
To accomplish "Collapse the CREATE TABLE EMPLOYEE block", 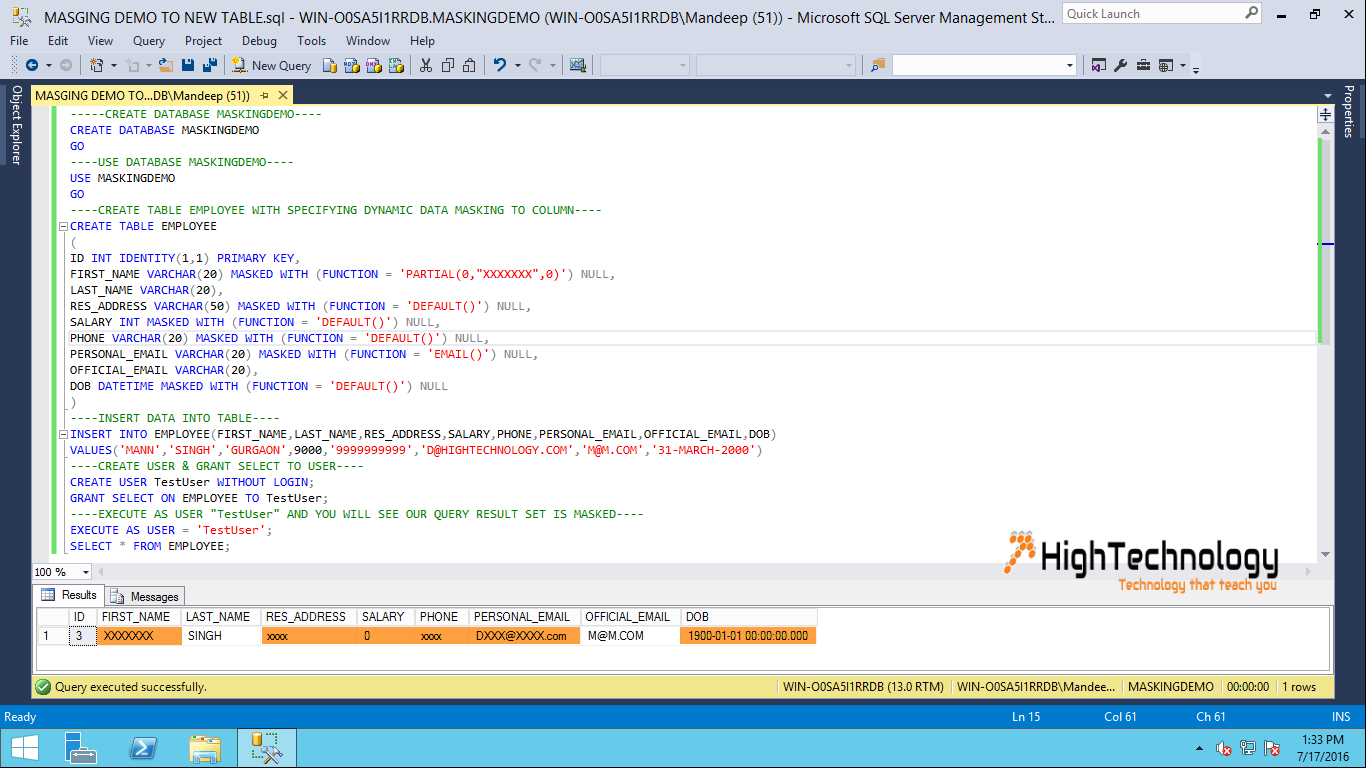I will click(x=63, y=226).
